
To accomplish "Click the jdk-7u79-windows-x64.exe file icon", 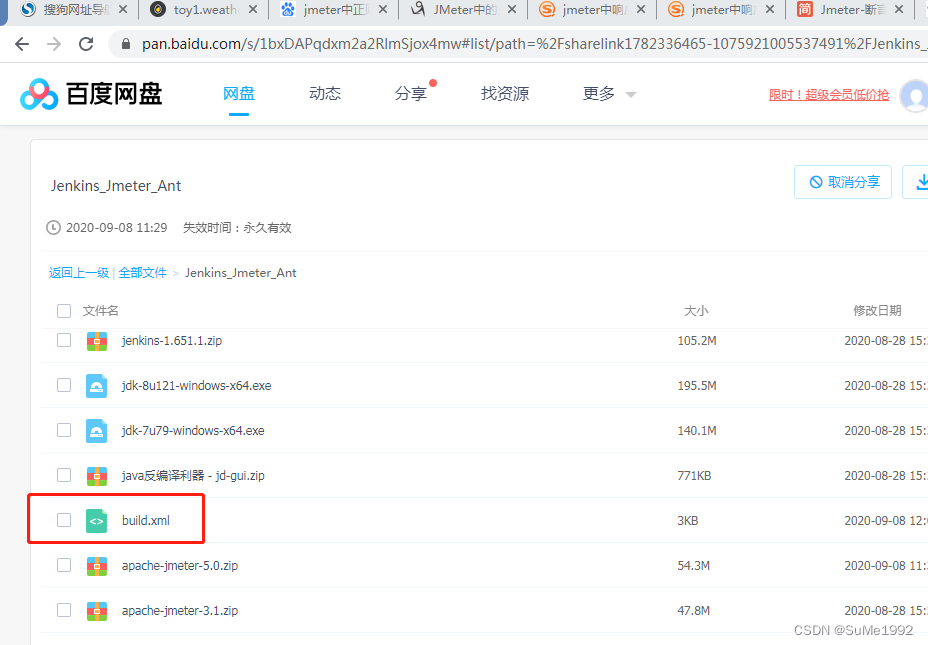I will [x=97, y=431].
